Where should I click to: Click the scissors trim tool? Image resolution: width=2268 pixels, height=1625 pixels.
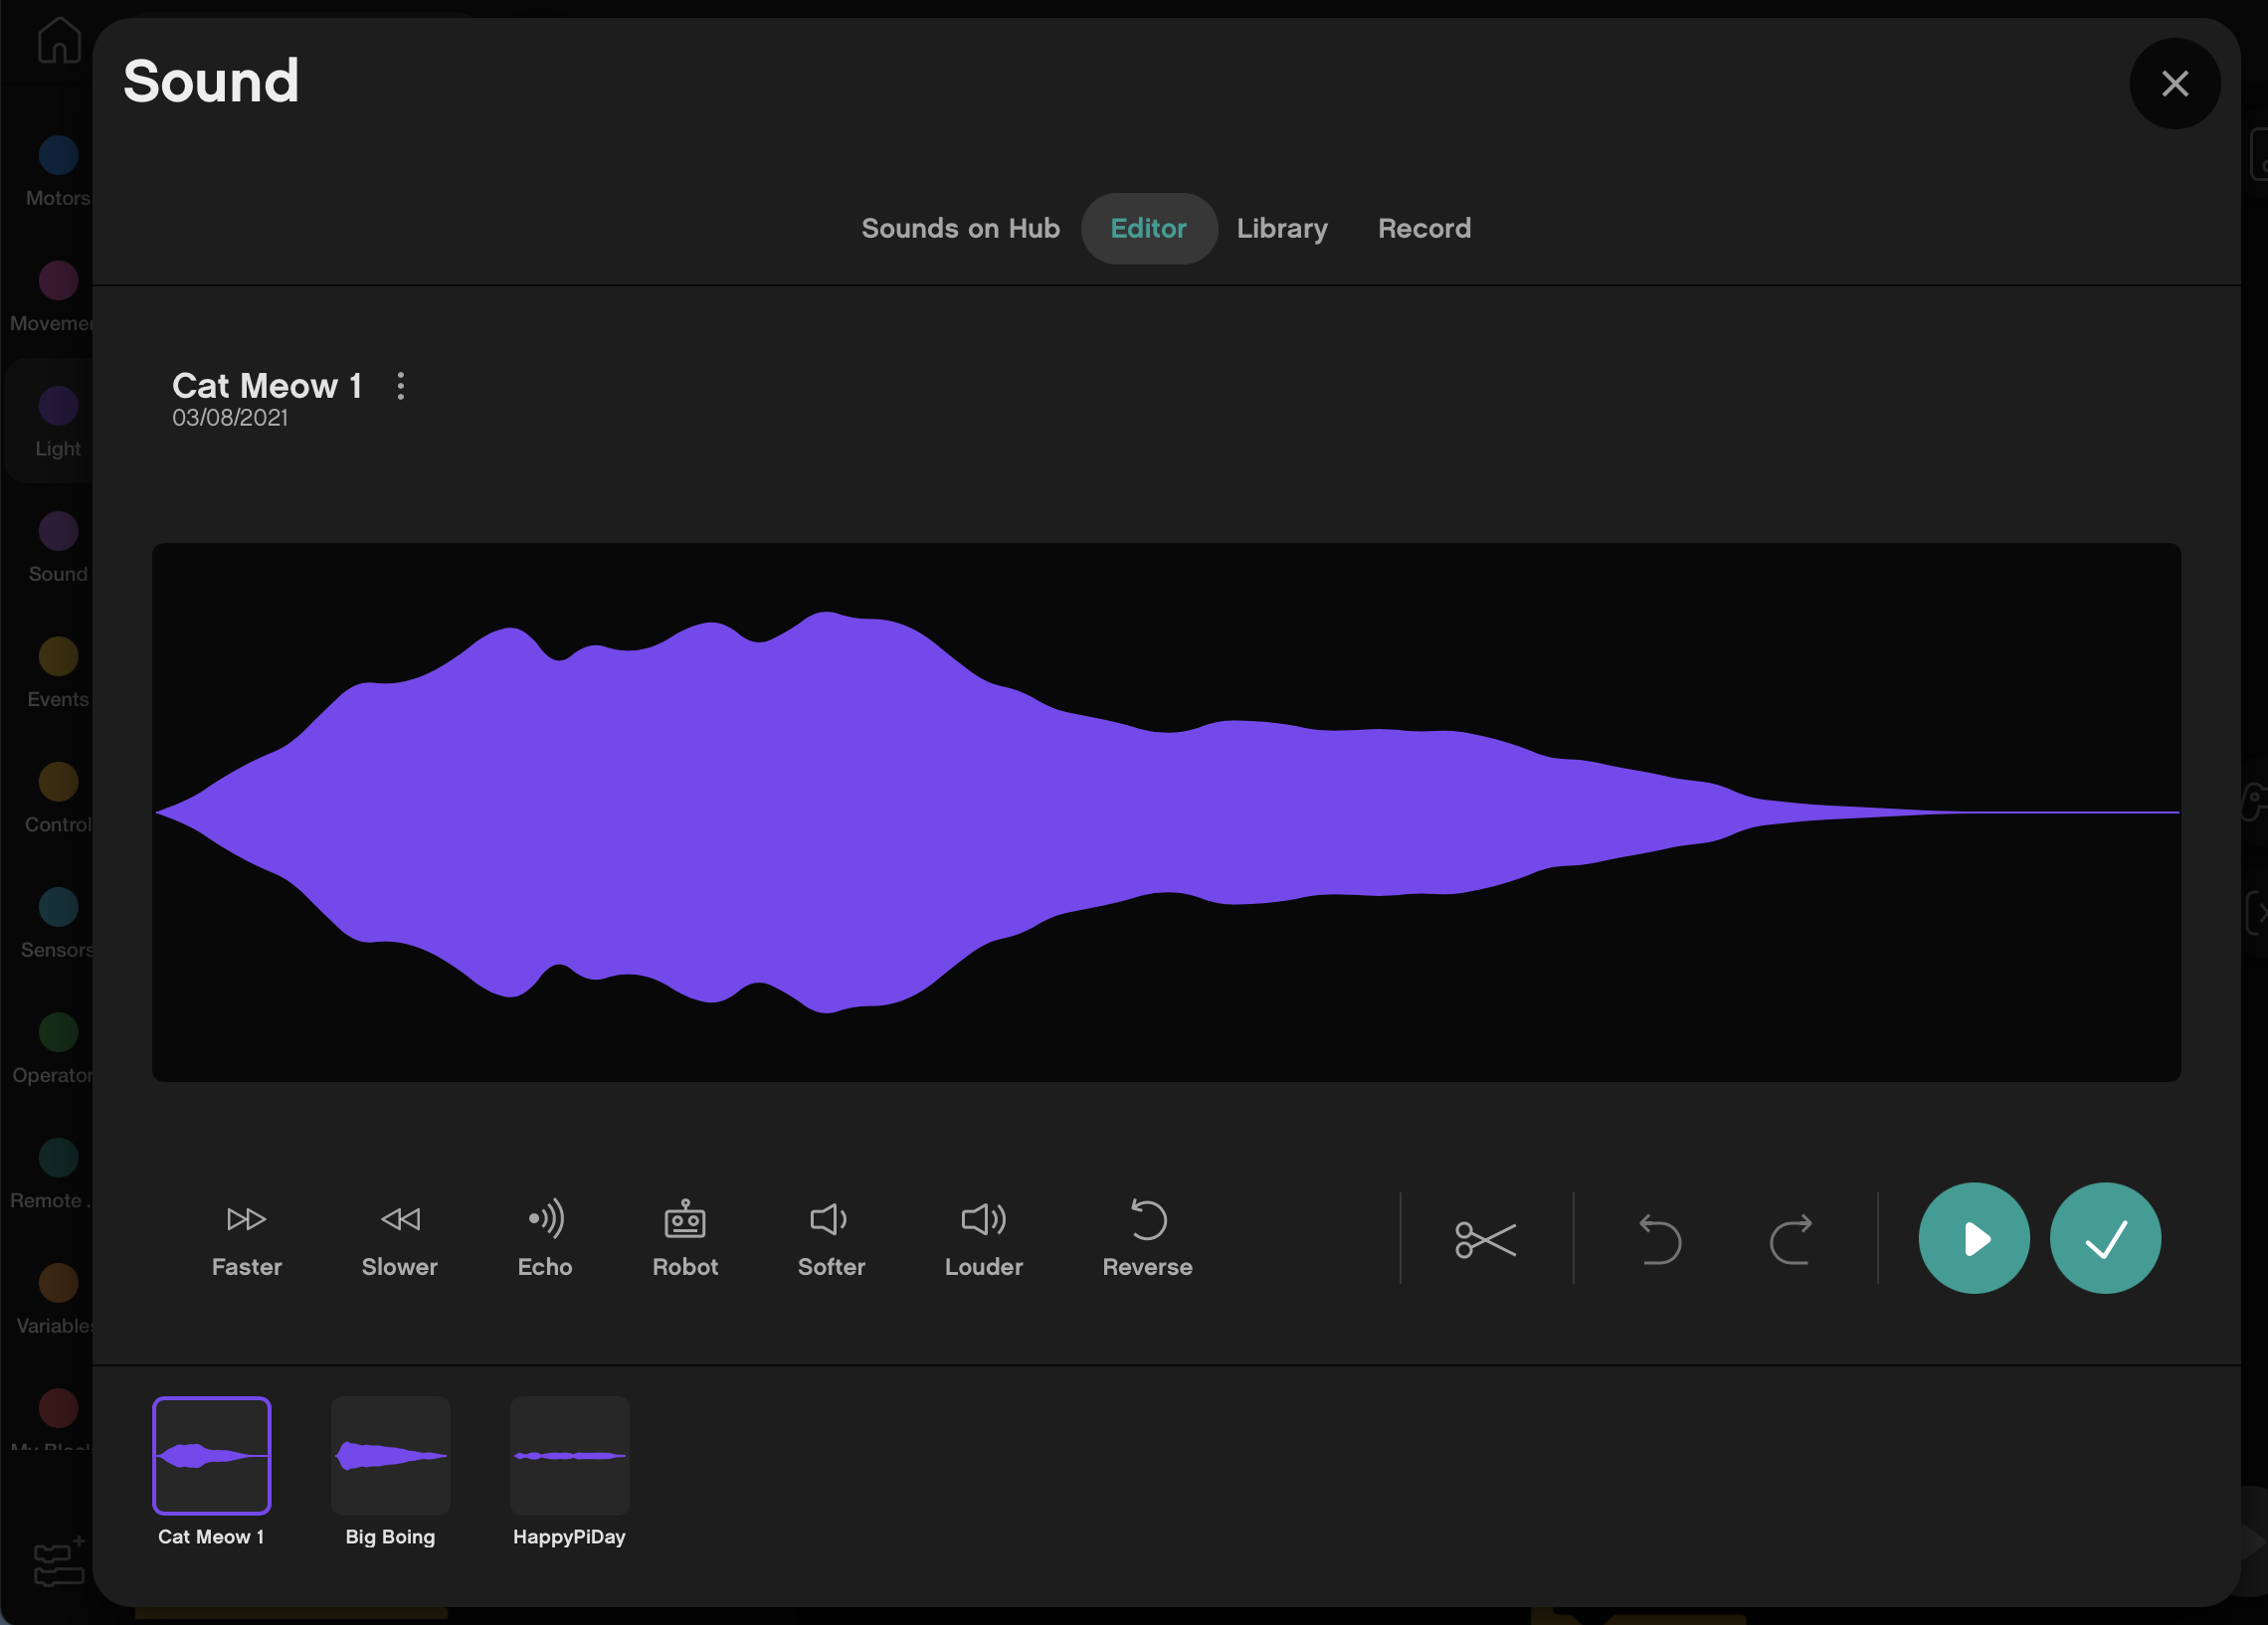(1485, 1239)
